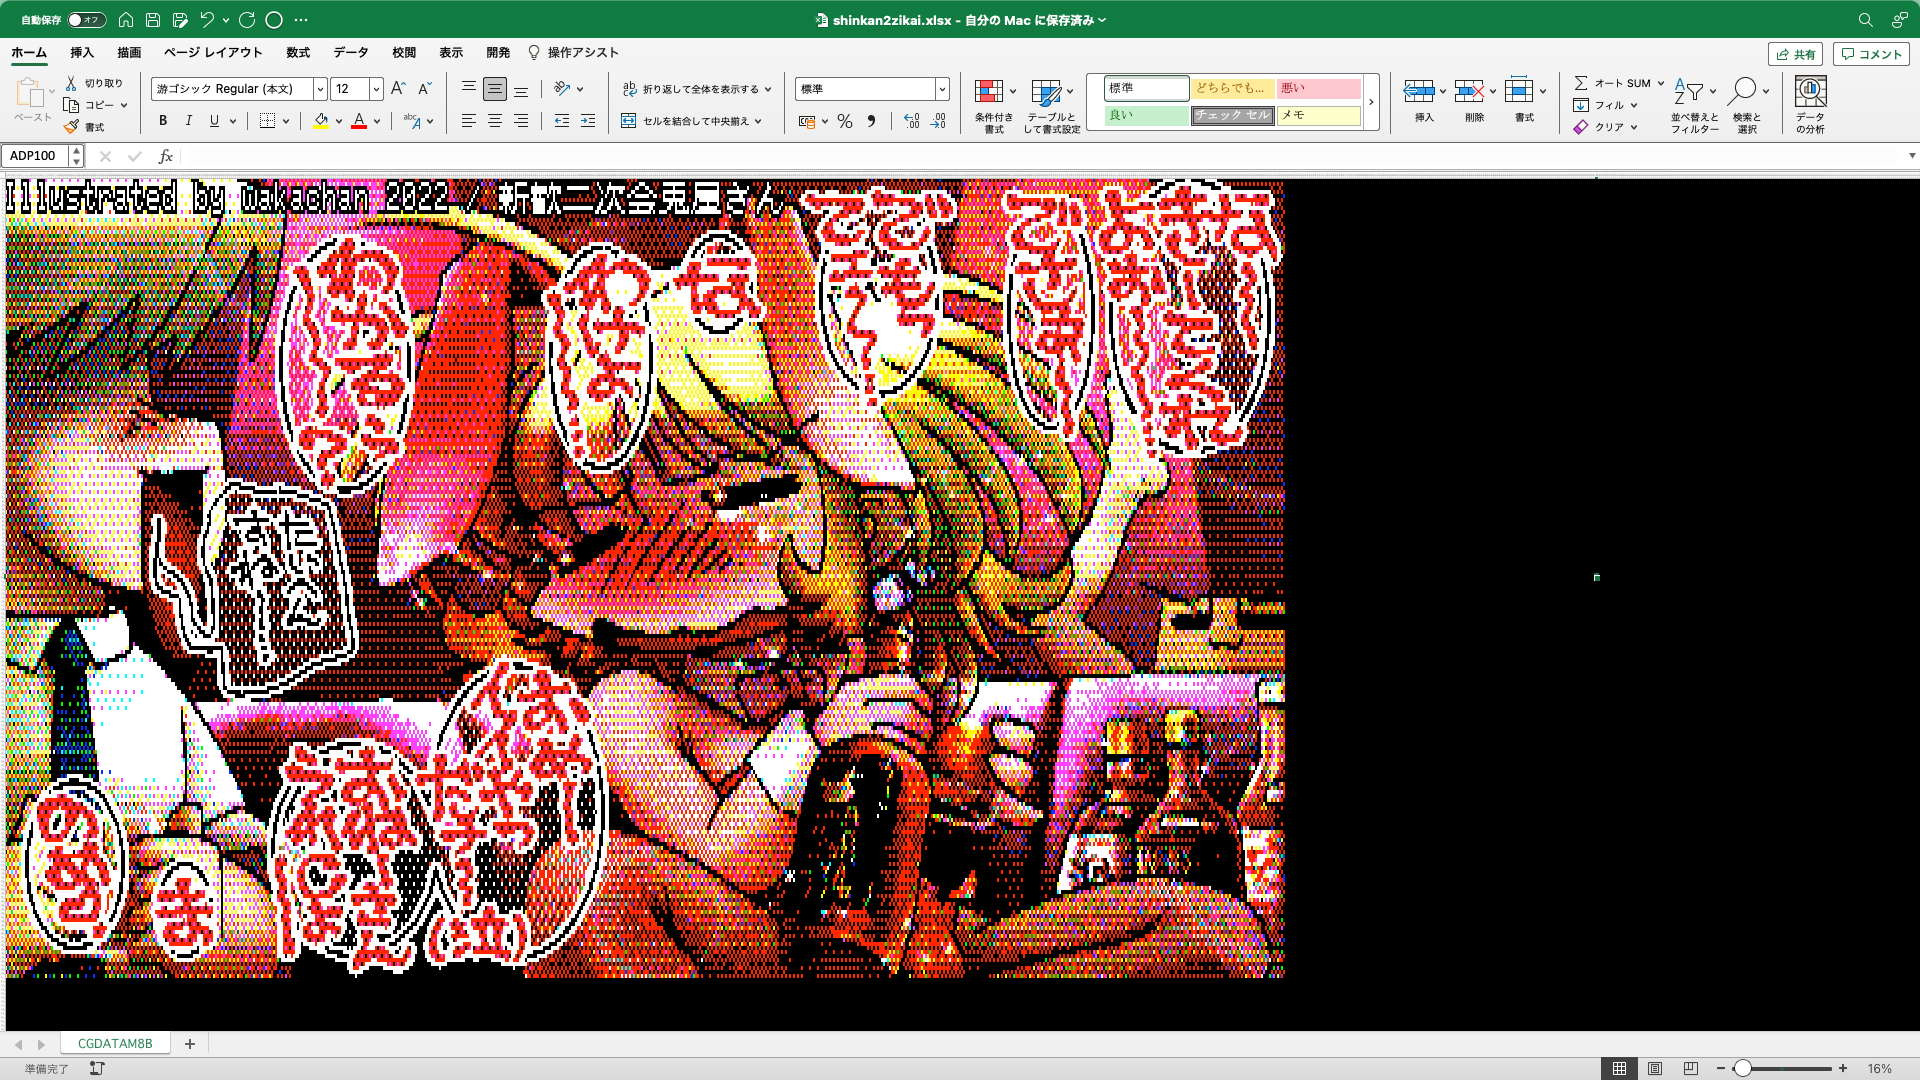Add a new sheet with plus button
The width and height of the screenshot is (1920, 1080).
click(190, 1043)
